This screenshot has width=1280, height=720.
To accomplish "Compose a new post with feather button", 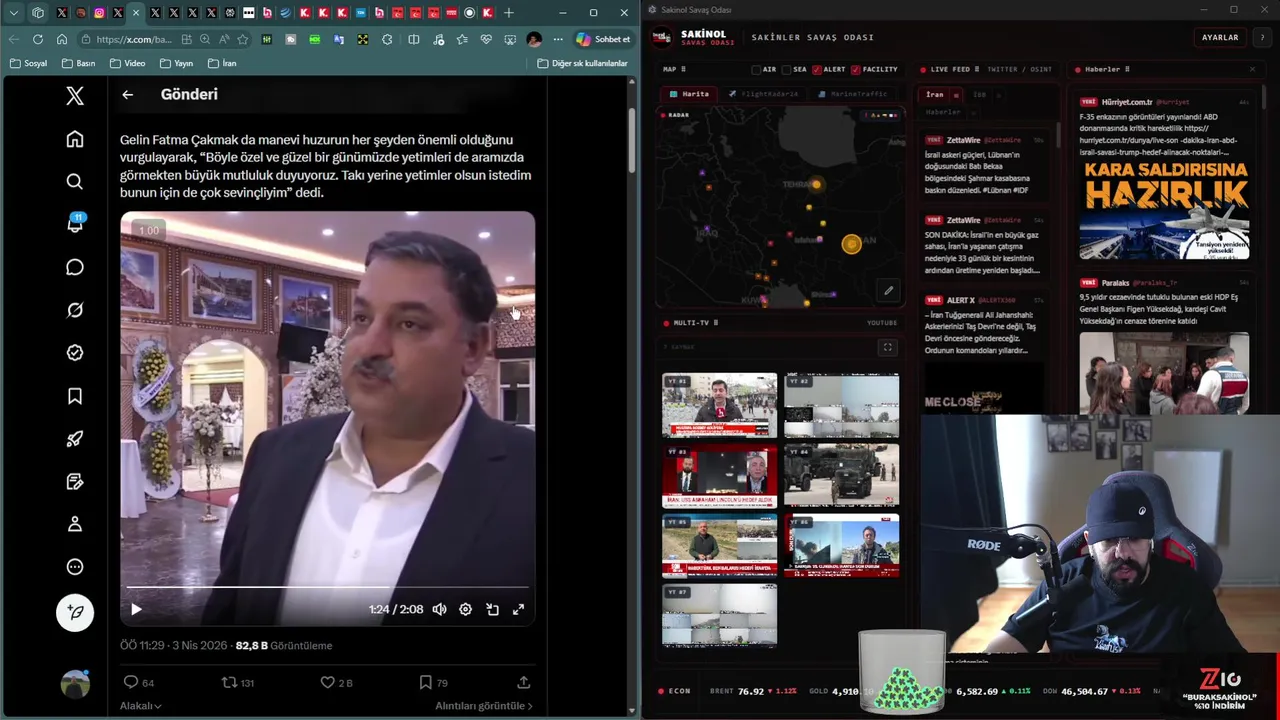I will [x=75, y=612].
